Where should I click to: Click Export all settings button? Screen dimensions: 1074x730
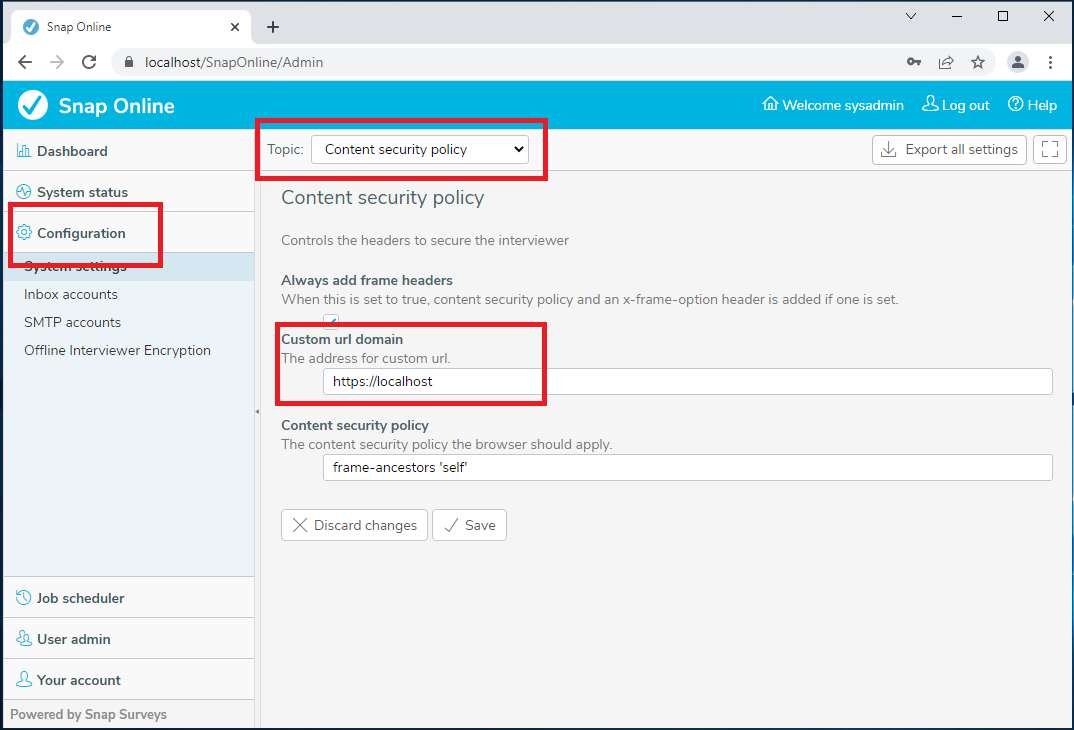[x=949, y=150]
